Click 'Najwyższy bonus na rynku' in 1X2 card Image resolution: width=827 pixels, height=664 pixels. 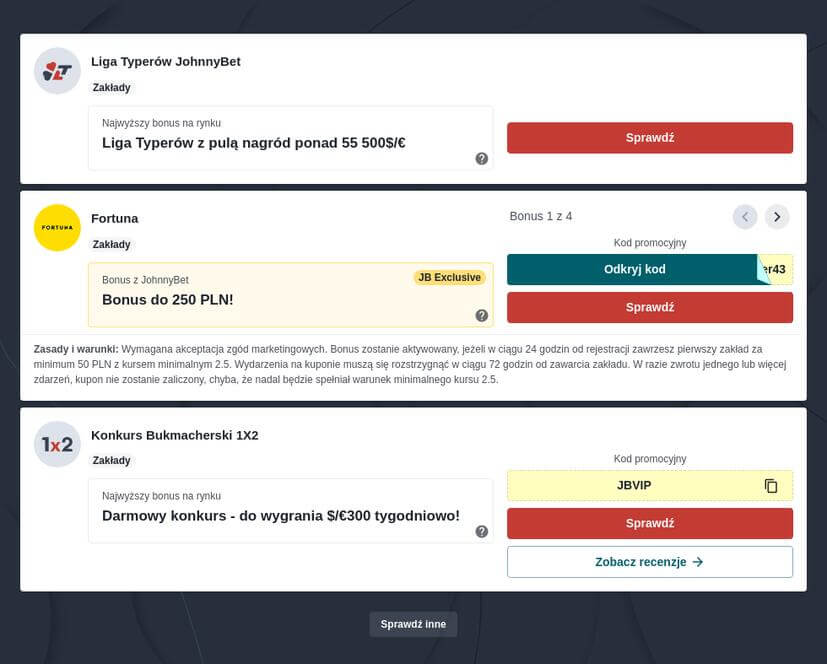(x=161, y=496)
